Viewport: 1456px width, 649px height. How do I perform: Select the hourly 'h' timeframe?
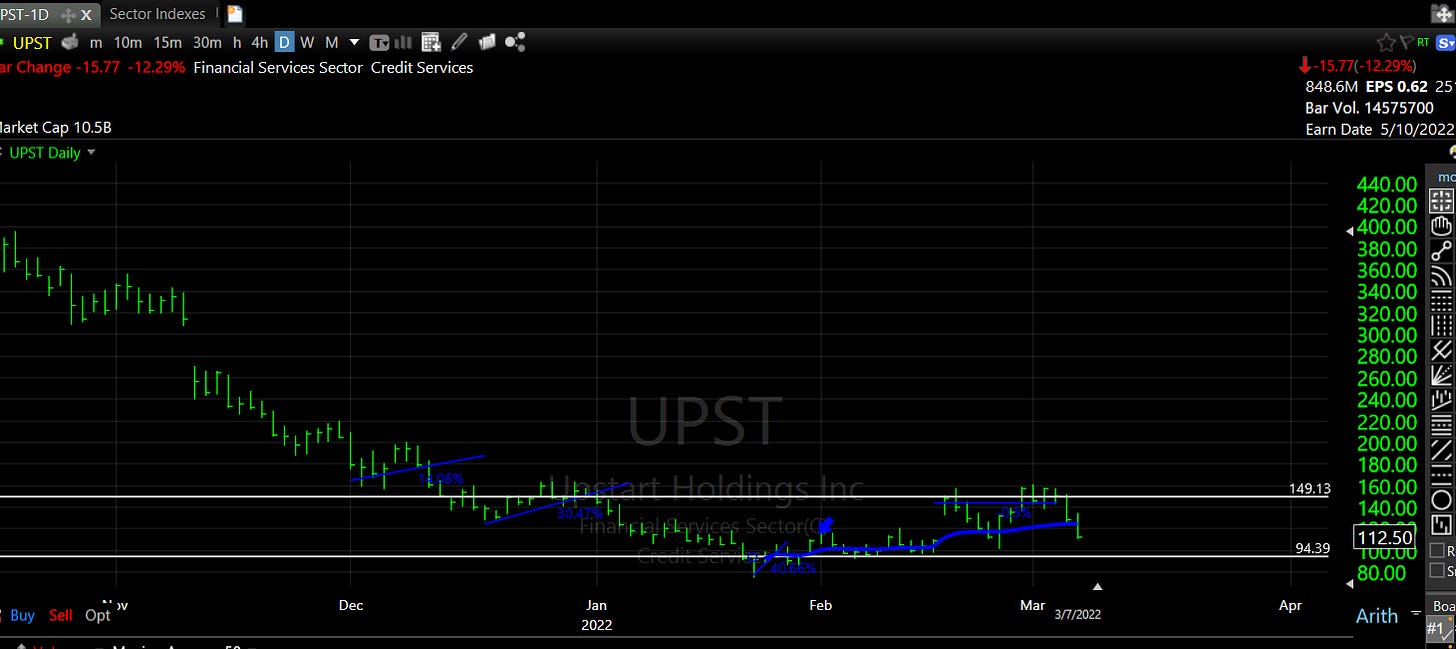click(x=237, y=42)
